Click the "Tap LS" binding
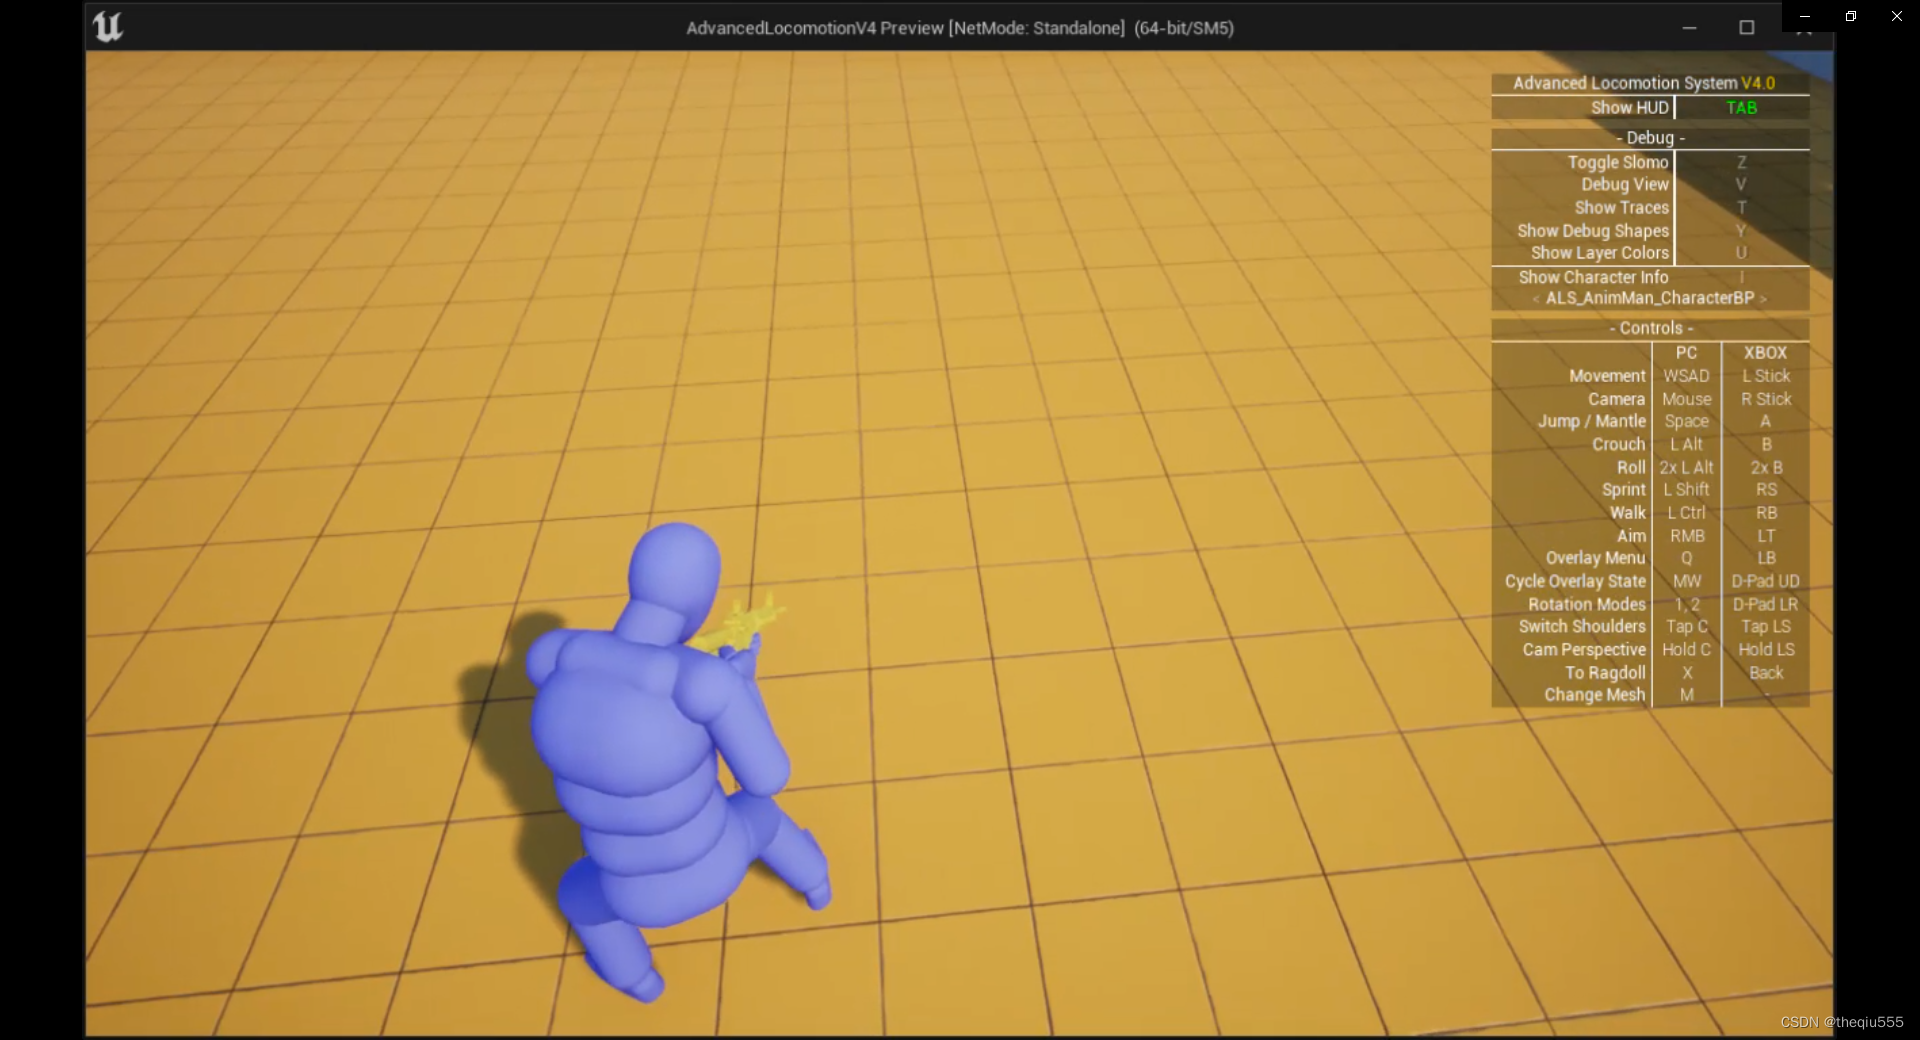Screen dimensions: 1920x1040 tap(1766, 627)
